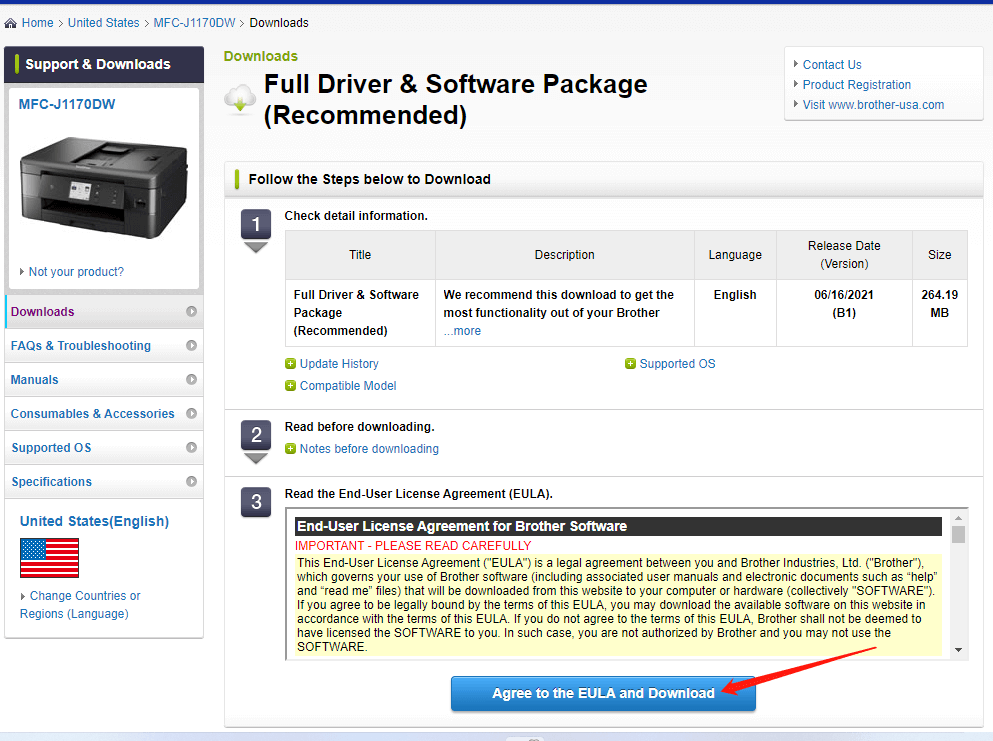Screen dimensions: 993x741
Task: Click the 'Title' column header
Action: (x=360, y=255)
